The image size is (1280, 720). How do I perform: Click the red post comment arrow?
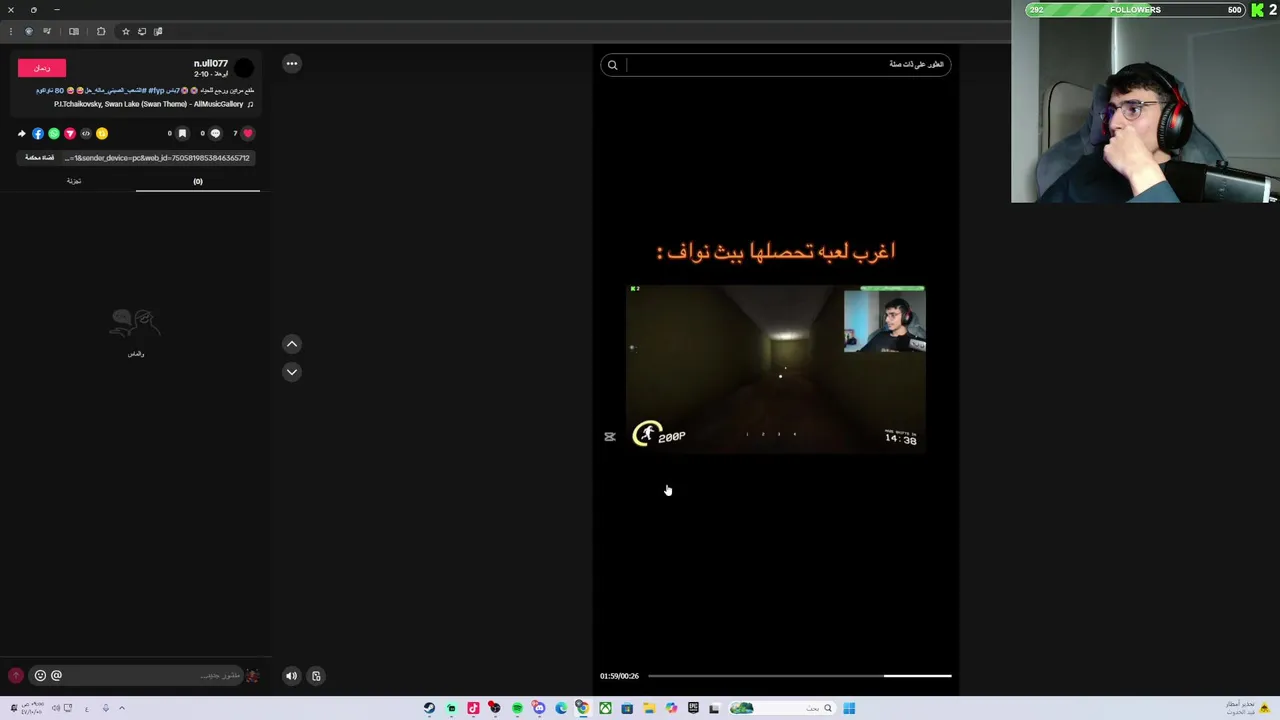[x=15, y=675]
